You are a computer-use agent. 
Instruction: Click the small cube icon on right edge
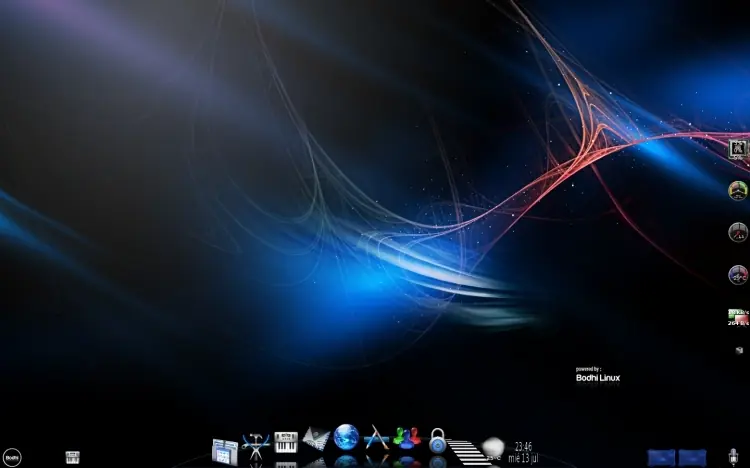point(739,351)
